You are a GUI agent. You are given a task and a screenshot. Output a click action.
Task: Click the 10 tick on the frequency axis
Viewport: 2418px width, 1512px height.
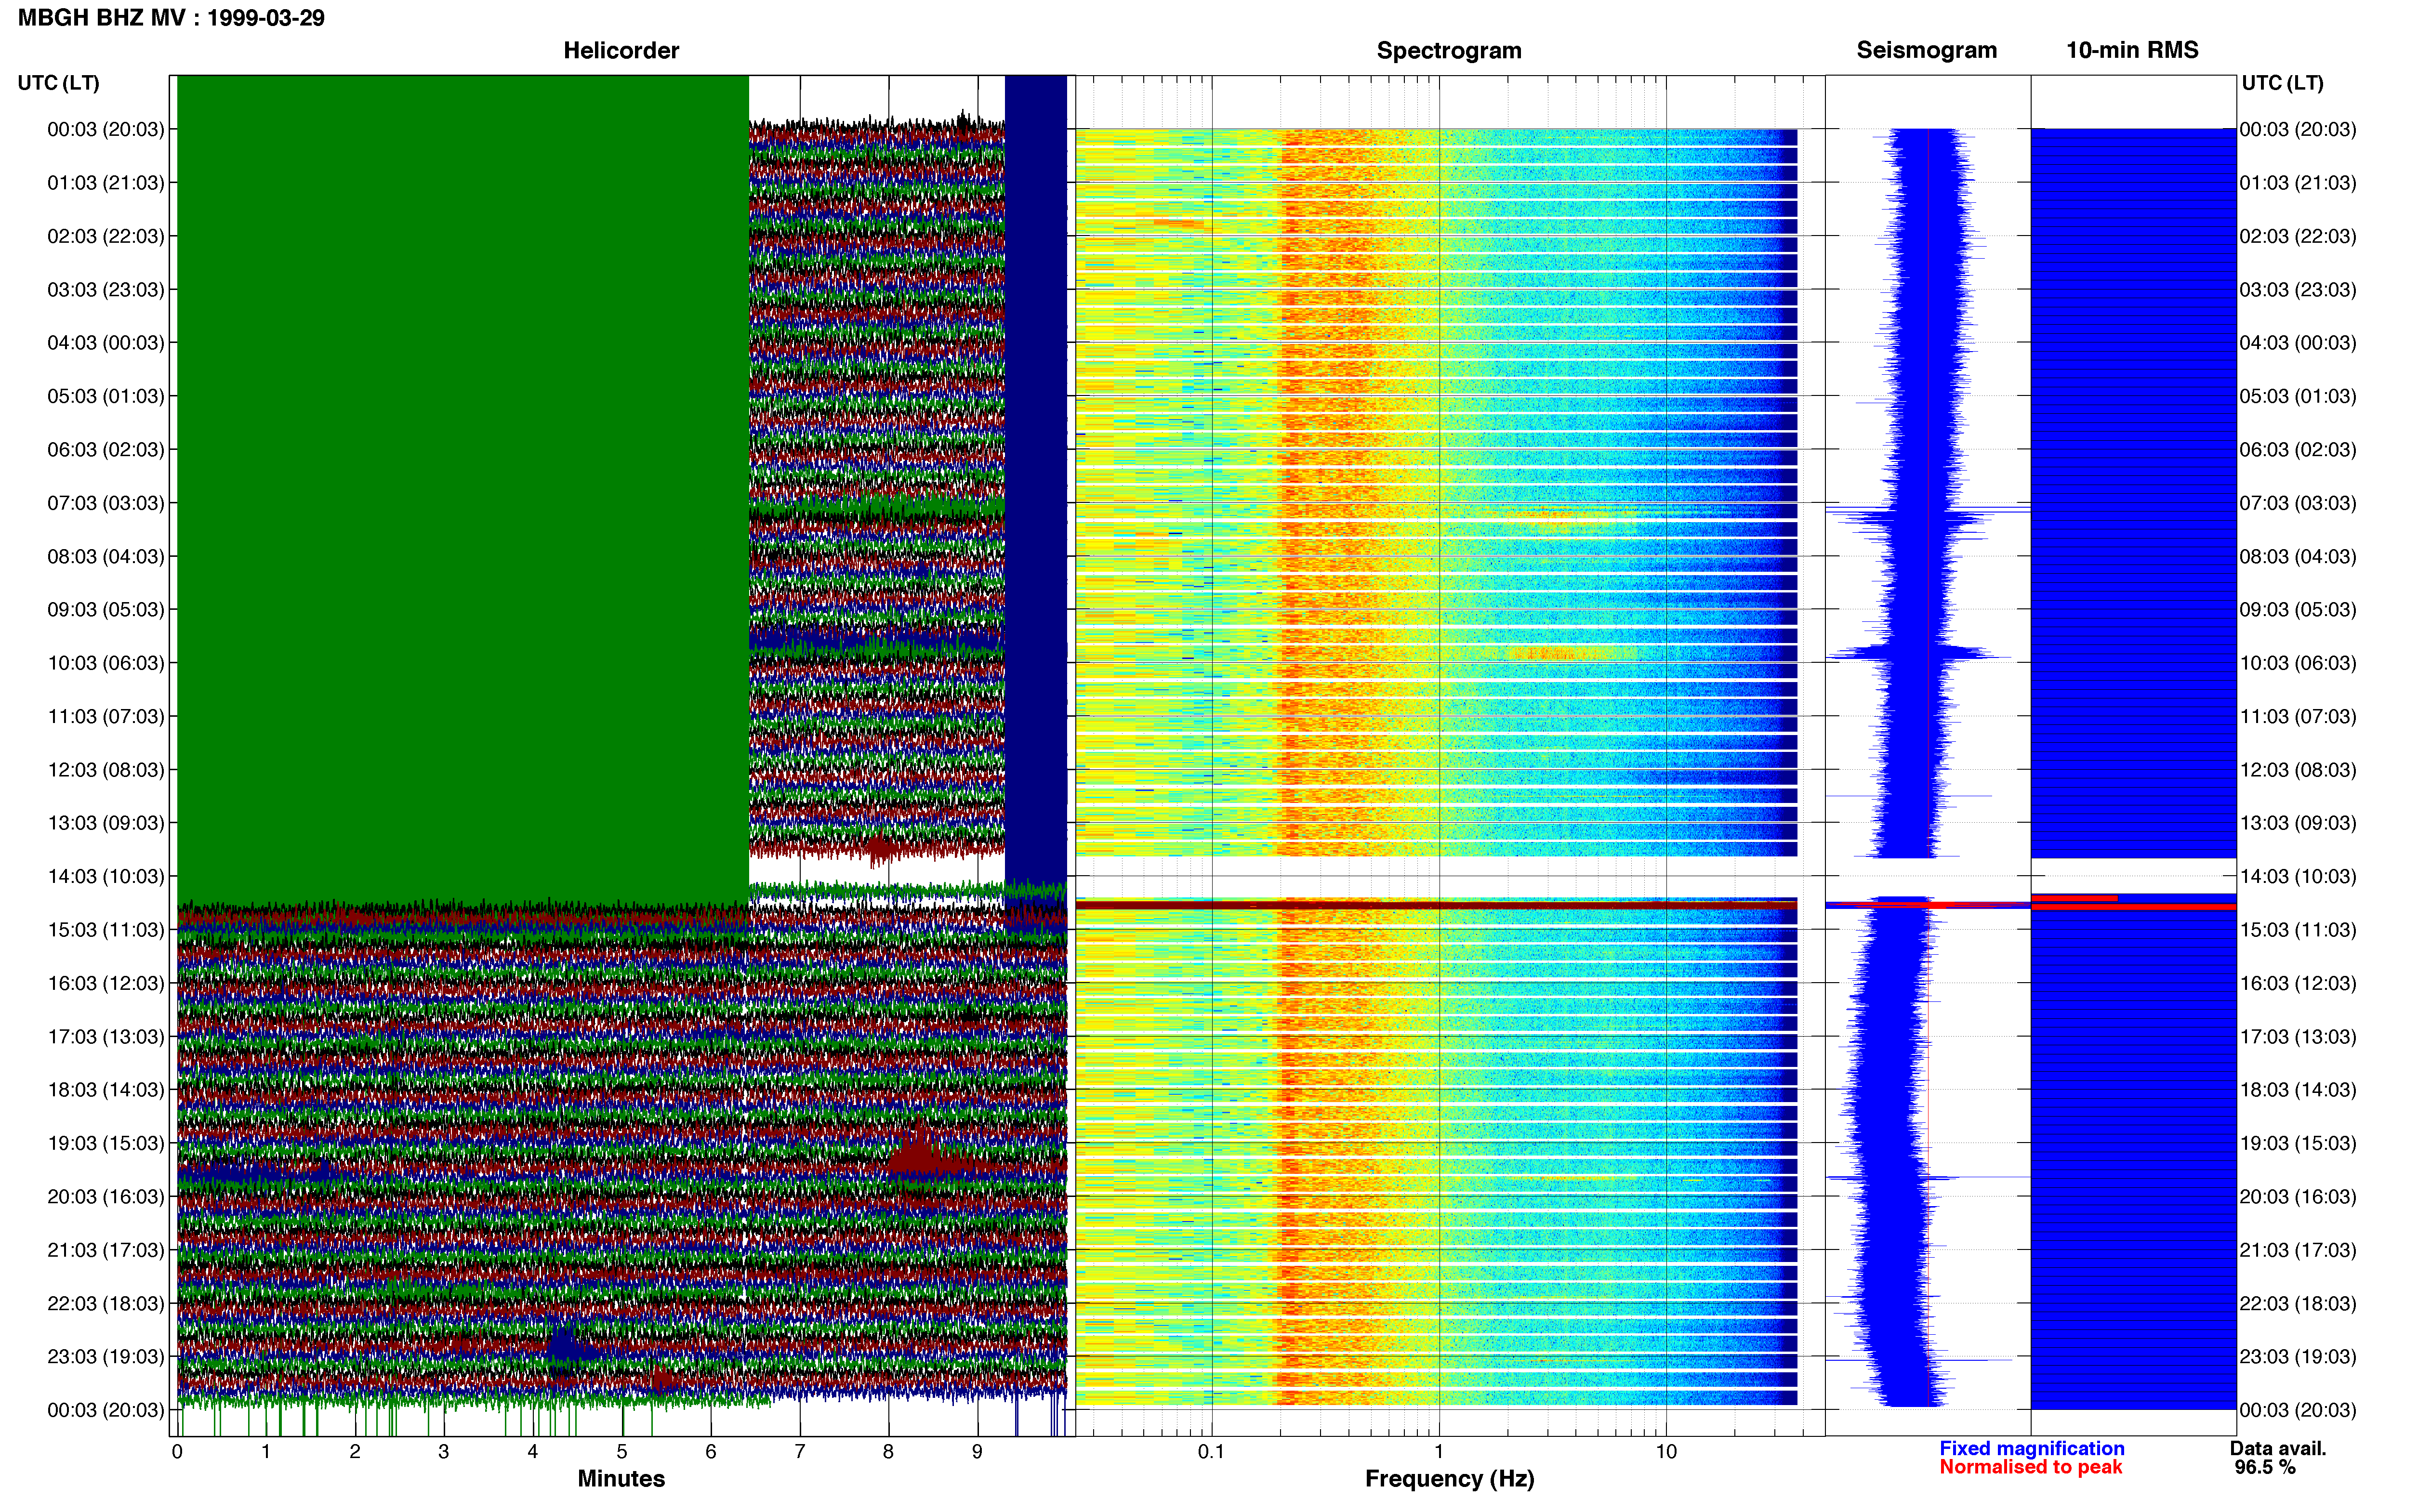(x=1666, y=1452)
